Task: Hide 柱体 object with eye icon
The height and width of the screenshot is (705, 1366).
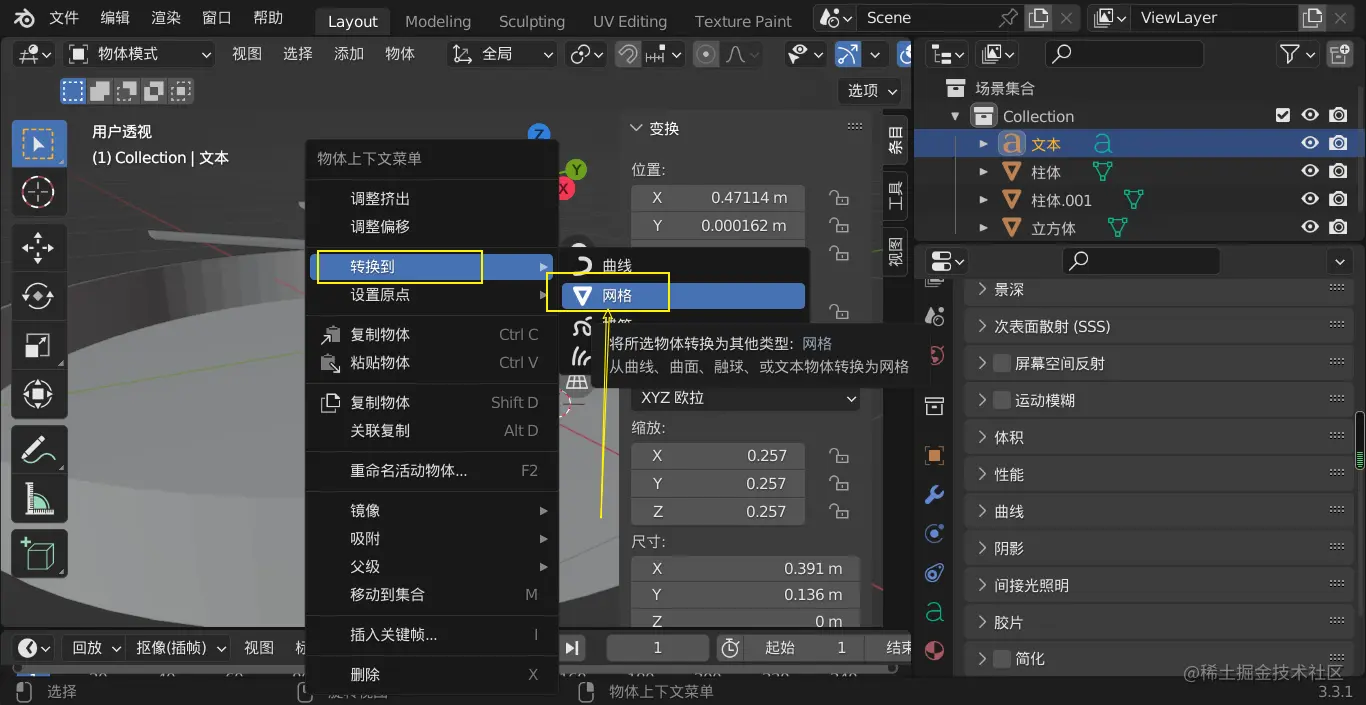Action: [1310, 172]
